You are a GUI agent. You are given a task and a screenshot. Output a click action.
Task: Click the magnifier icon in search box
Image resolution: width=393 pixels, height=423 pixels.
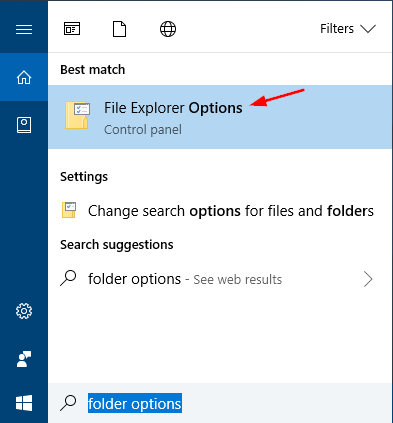pyautogui.click(x=68, y=403)
